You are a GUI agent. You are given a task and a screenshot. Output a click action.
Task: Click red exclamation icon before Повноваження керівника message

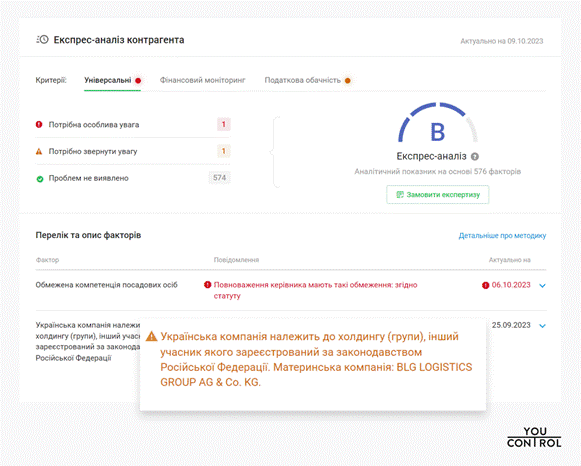coord(208,284)
